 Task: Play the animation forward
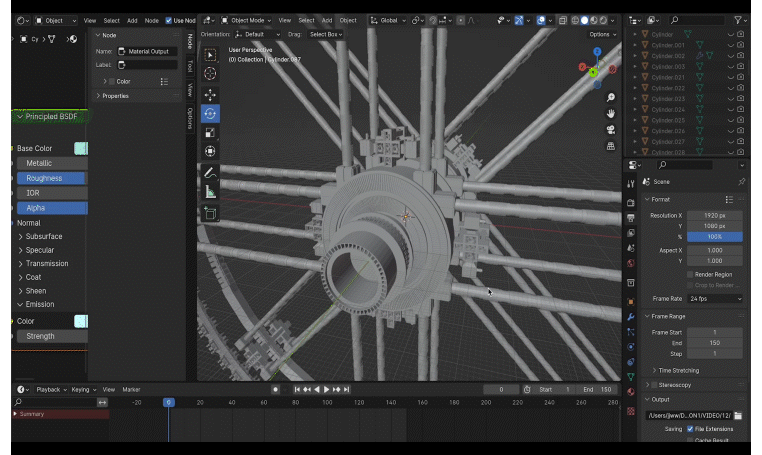click(x=327, y=389)
